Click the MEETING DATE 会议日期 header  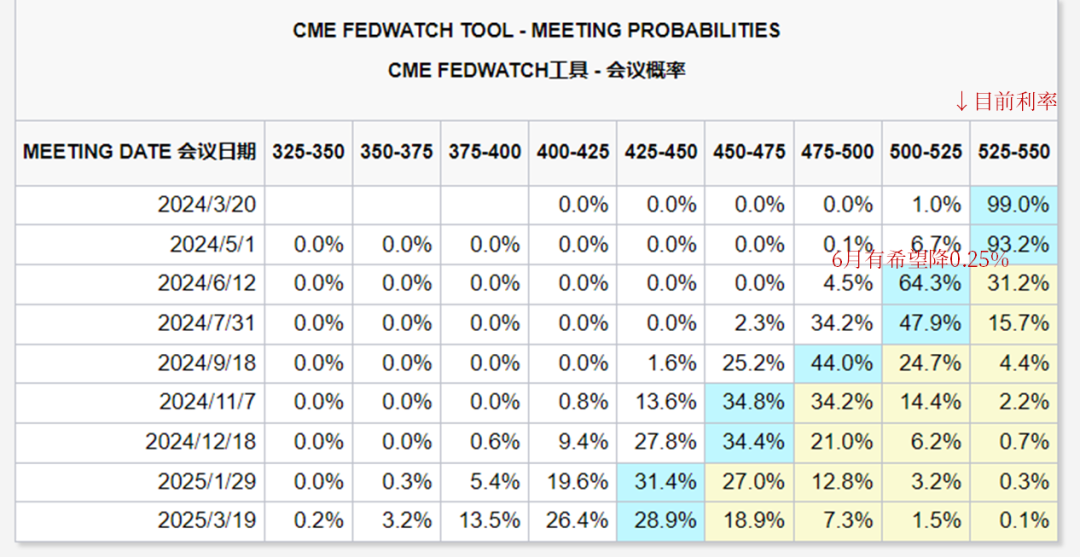140,153
